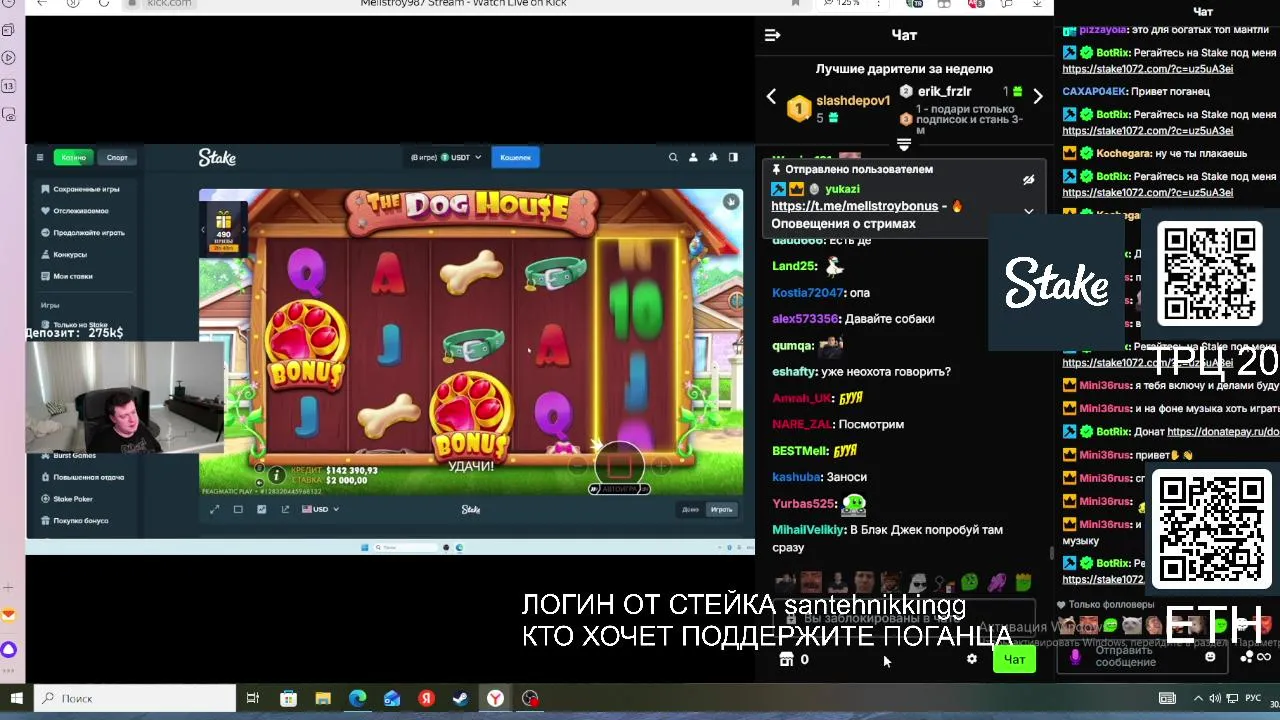The image size is (1280, 720).
Task: Open stake1072.com link in top BotRix message
Action: [1147, 69]
